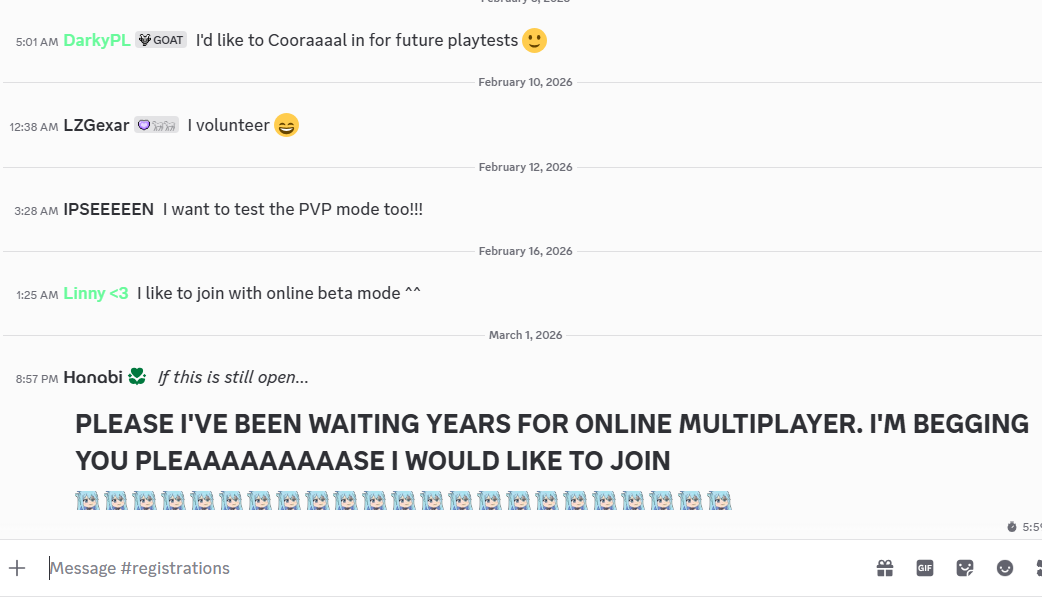Viewport: 1042px width, 597px height.
Task: Open the GIF picker
Action: [925, 568]
